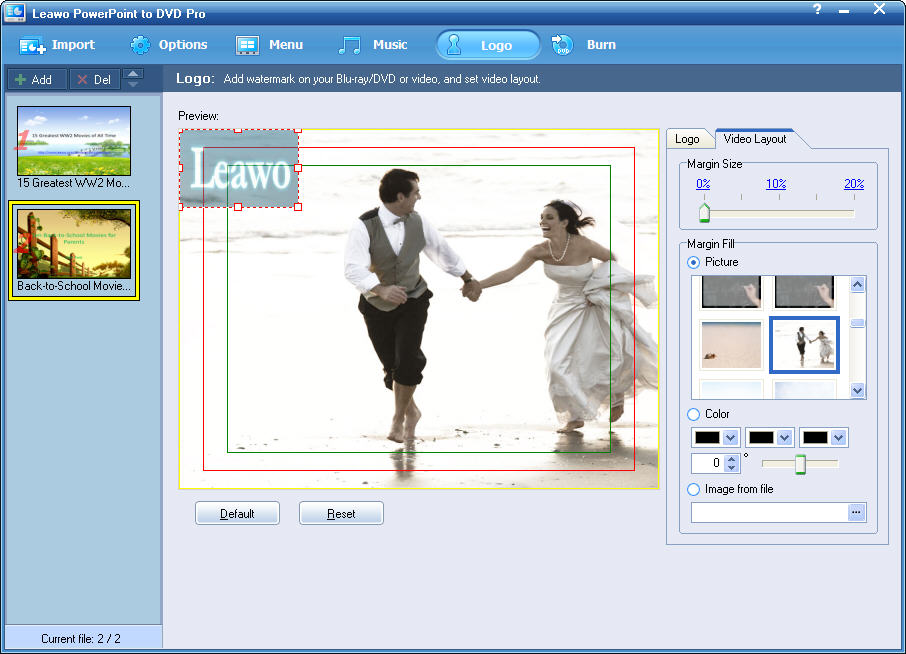Viewport: 906px width, 654px height.
Task: Switch to the Logo tab
Action: (687, 139)
